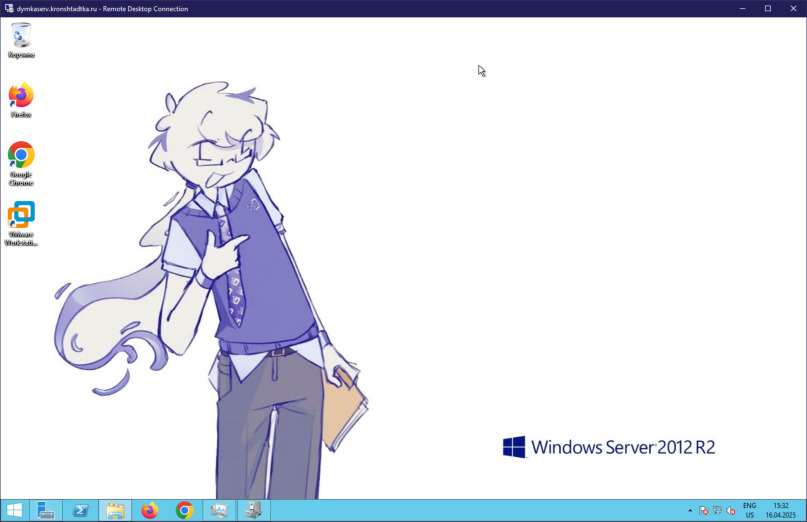807x522 pixels.
Task: Open the Windows Start button
Action: coord(14,511)
